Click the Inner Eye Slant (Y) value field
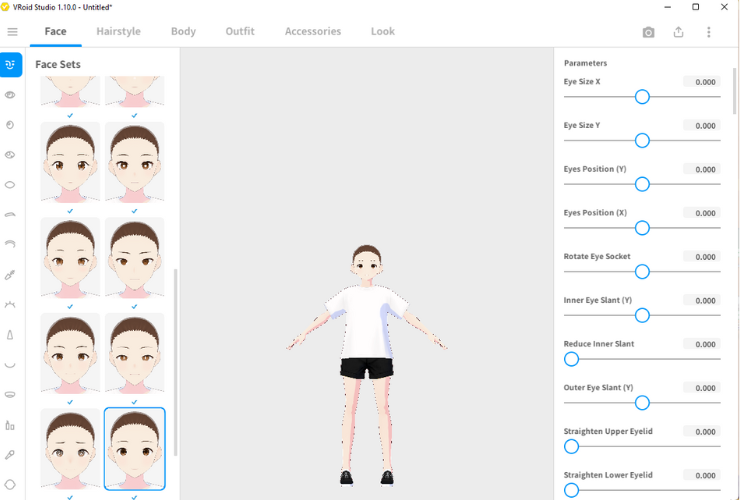 point(702,300)
